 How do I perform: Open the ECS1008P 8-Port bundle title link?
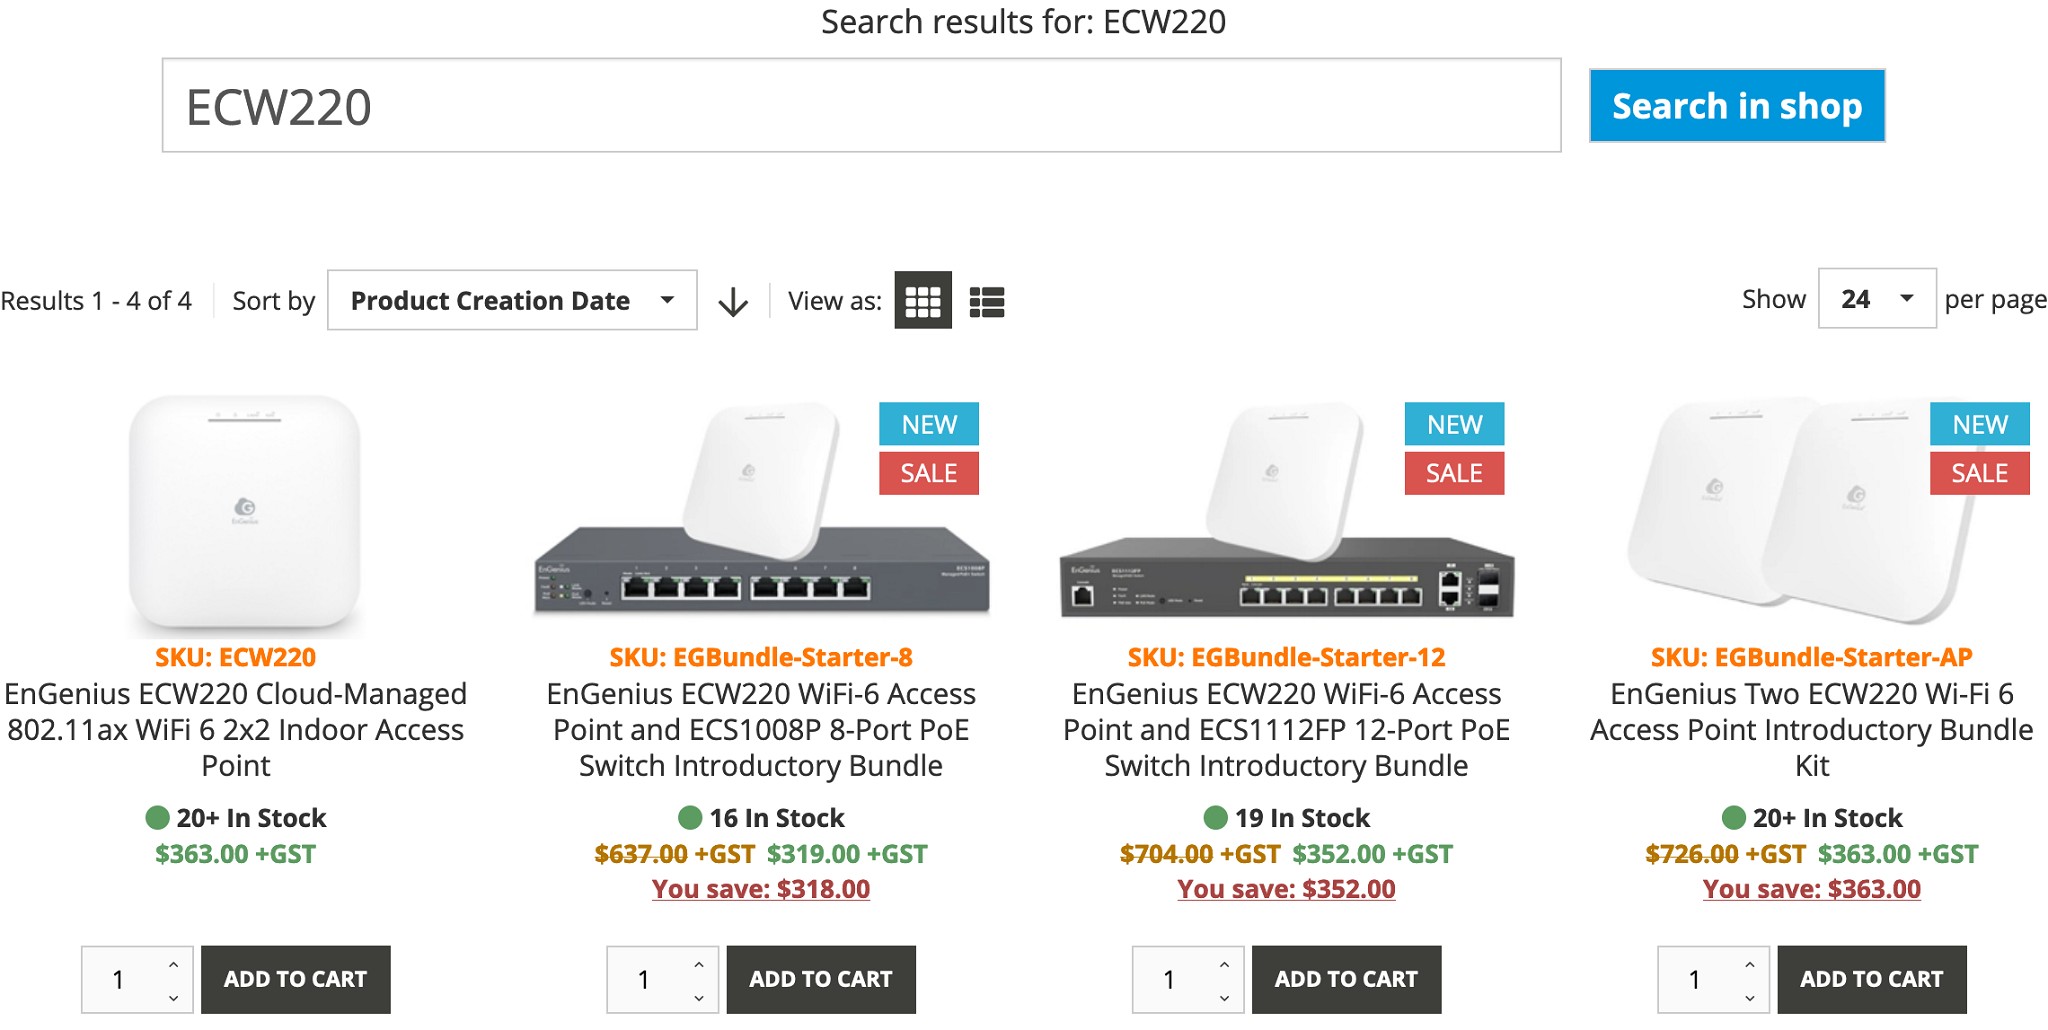(761, 730)
